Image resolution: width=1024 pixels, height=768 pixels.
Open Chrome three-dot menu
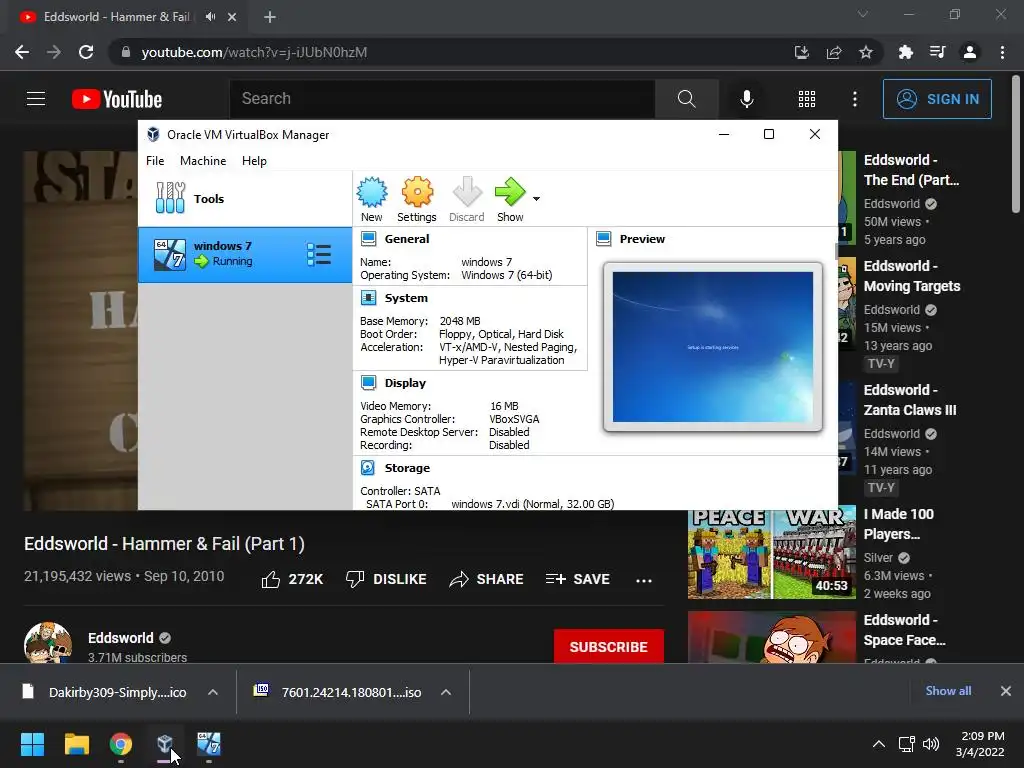[x=1002, y=52]
